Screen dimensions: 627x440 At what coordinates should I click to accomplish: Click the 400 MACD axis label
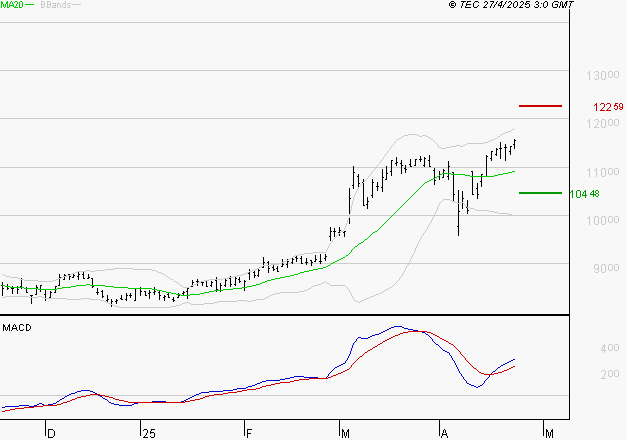tap(610, 348)
